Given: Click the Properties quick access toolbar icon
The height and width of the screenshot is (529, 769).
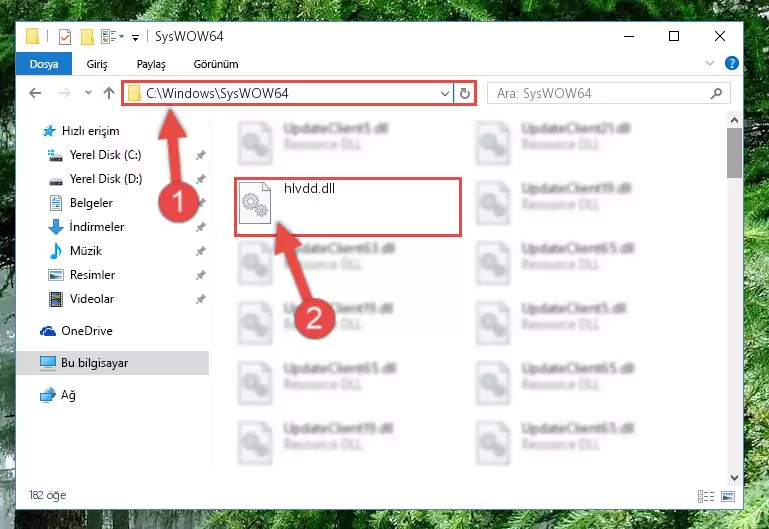Looking at the screenshot, I should (65, 37).
